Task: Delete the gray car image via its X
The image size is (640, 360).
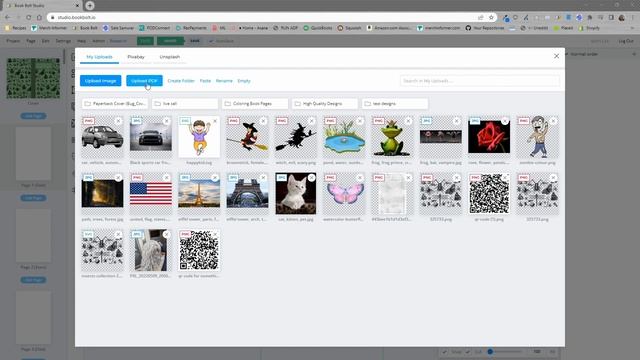Action: [118, 121]
